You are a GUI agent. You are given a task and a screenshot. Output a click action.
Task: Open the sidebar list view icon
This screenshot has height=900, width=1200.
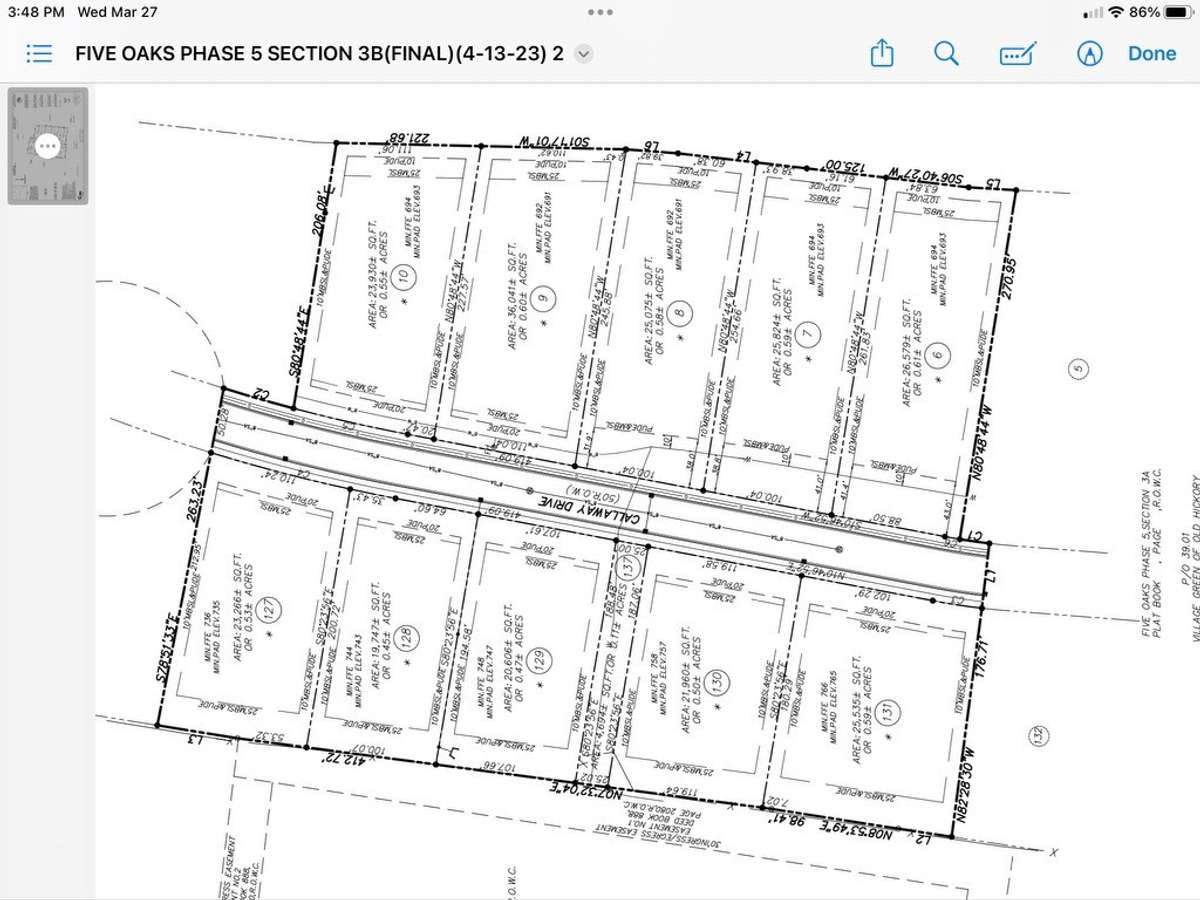pyautogui.click(x=39, y=53)
